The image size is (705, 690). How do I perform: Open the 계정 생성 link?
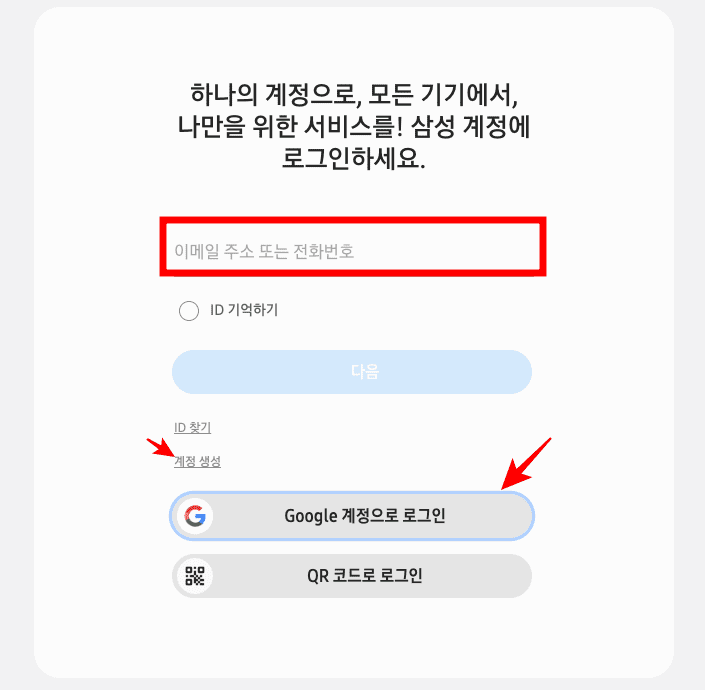197,461
